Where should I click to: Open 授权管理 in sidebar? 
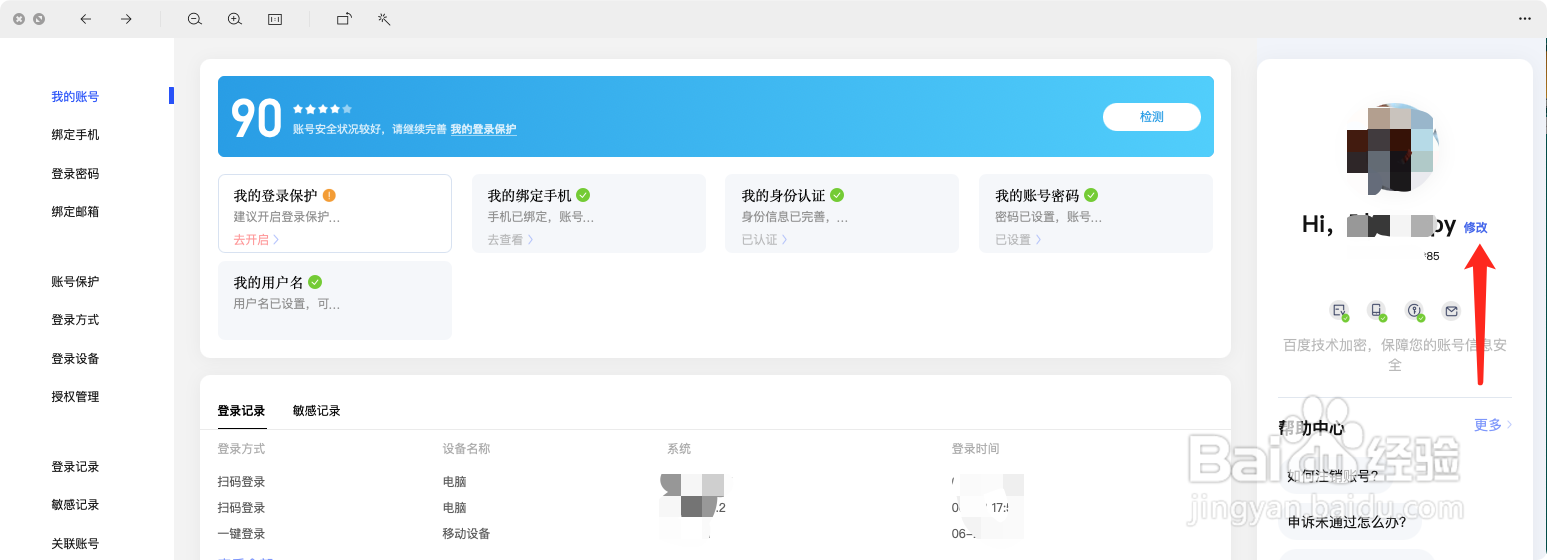pyautogui.click(x=75, y=397)
